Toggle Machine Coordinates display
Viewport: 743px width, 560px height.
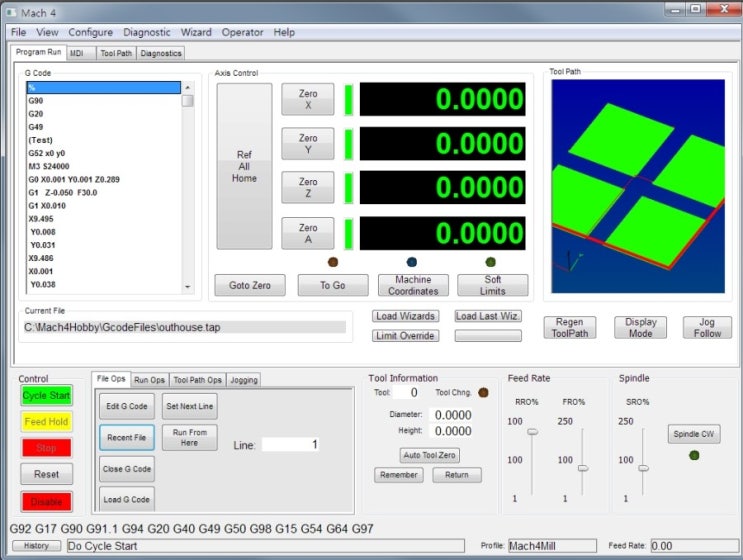point(413,285)
